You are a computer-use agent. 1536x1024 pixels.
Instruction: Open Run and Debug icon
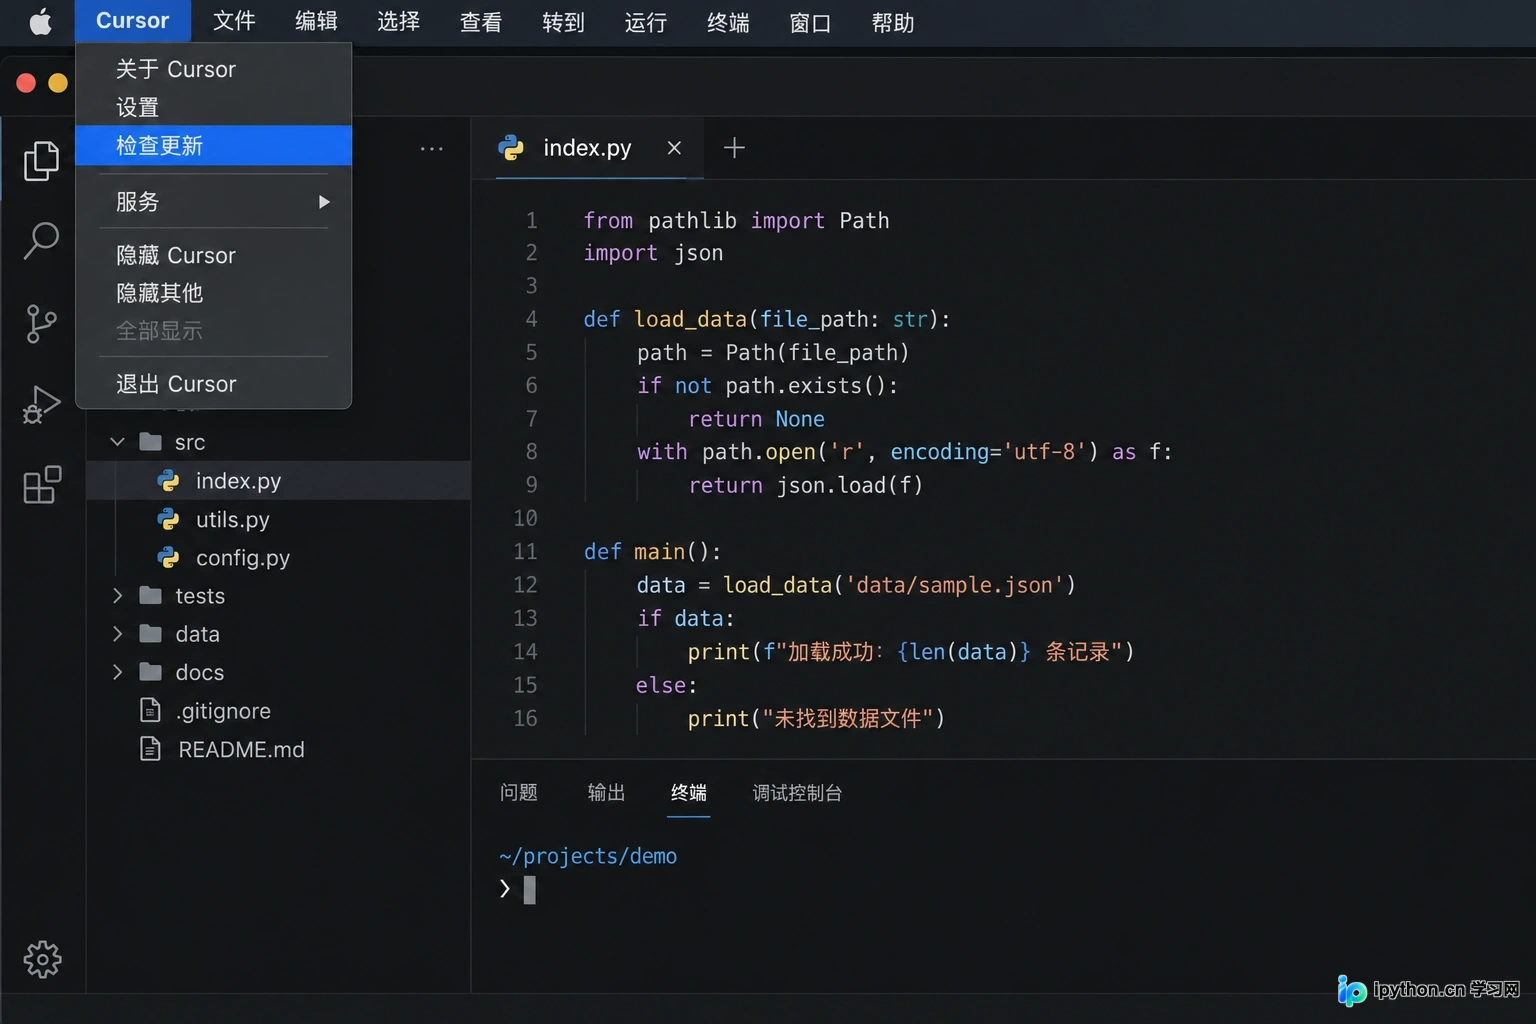41,404
